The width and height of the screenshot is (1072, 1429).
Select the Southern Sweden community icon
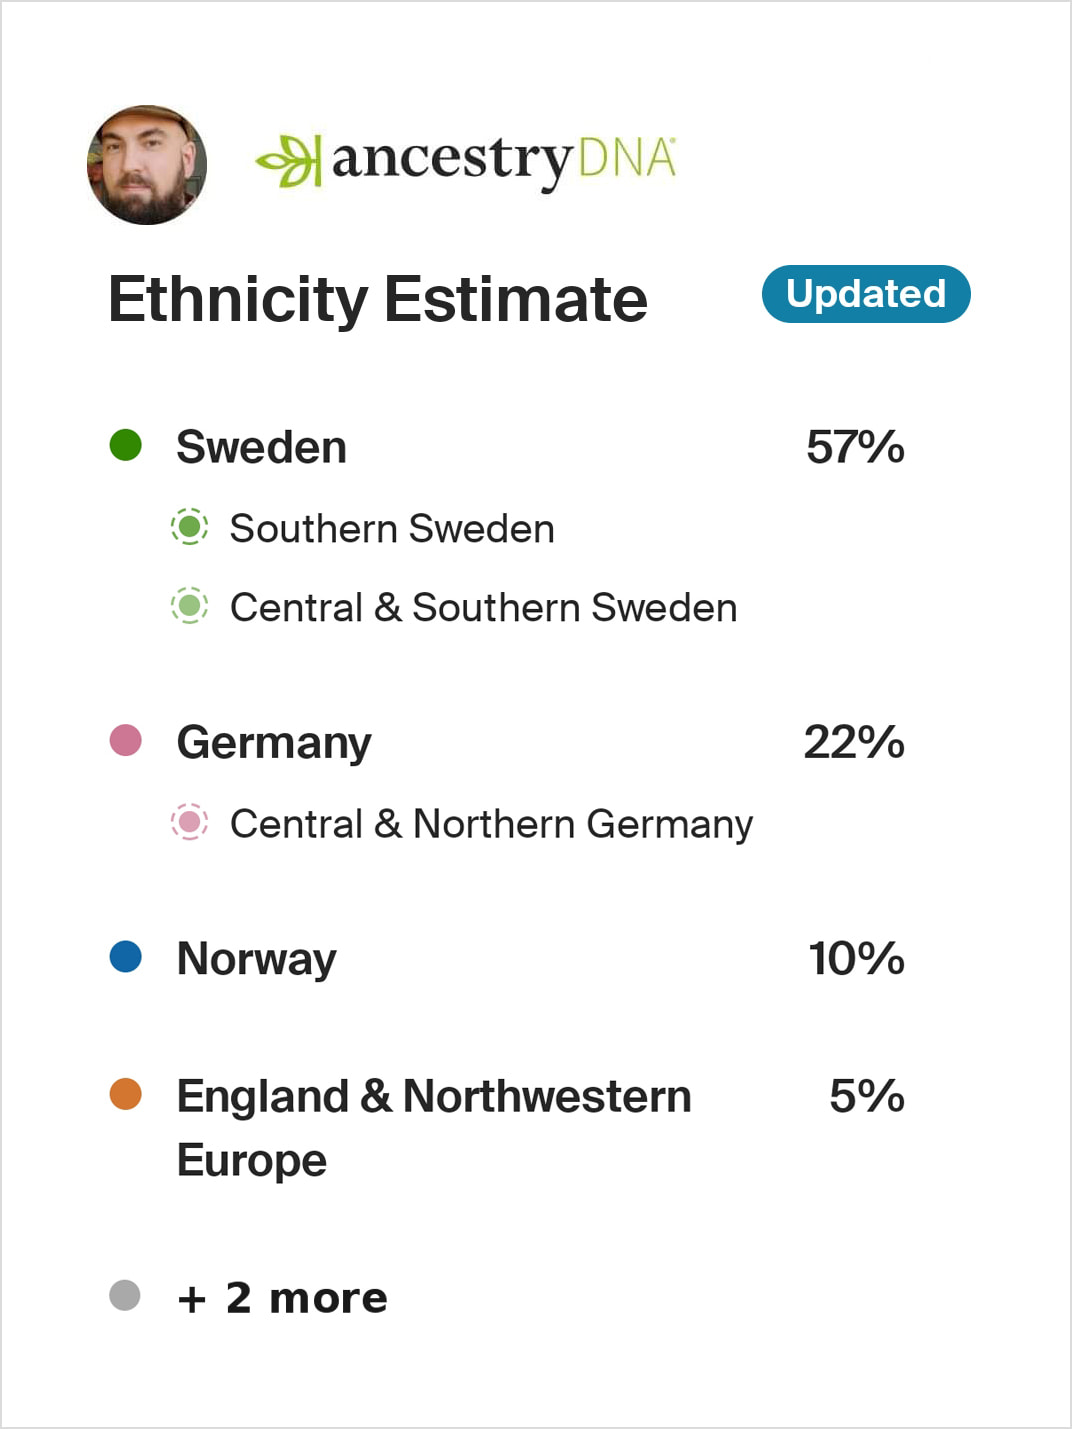coord(189,526)
